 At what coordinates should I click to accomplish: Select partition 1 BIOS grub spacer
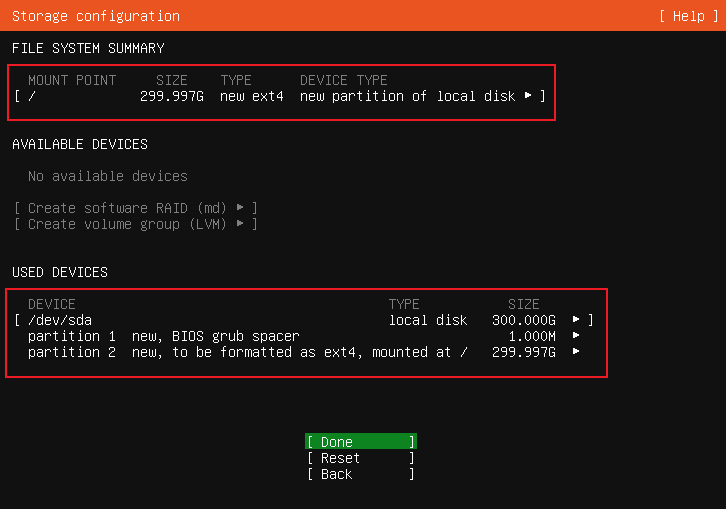coord(164,336)
